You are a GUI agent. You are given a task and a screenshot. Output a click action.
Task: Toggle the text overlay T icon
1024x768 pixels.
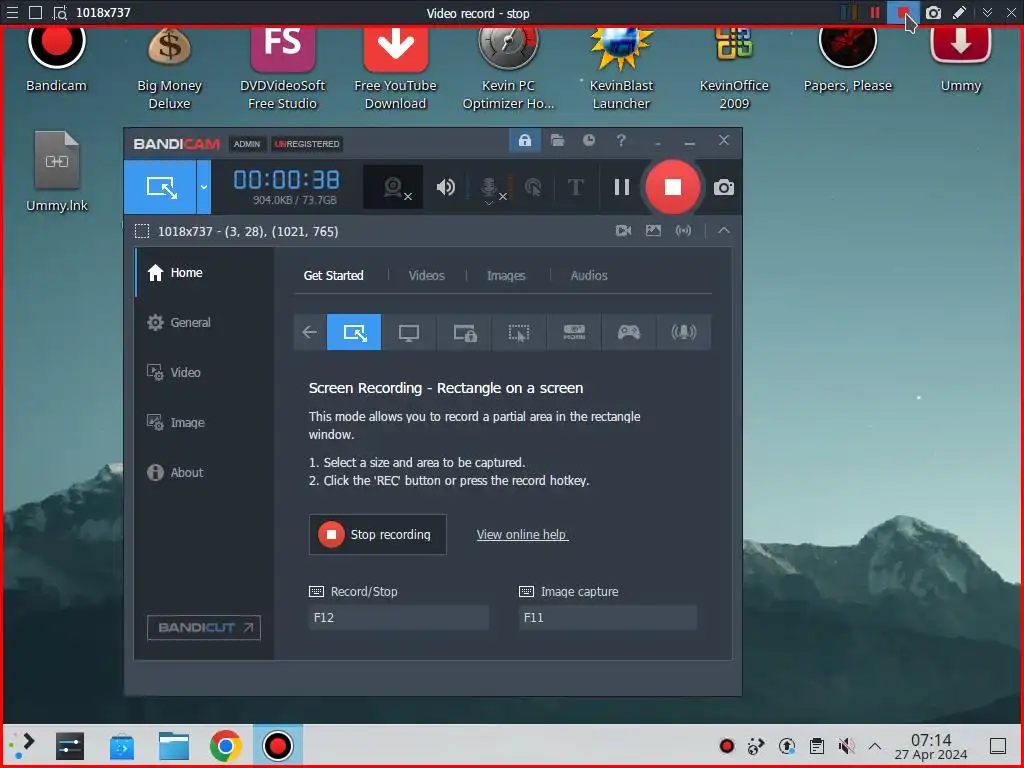pos(575,188)
